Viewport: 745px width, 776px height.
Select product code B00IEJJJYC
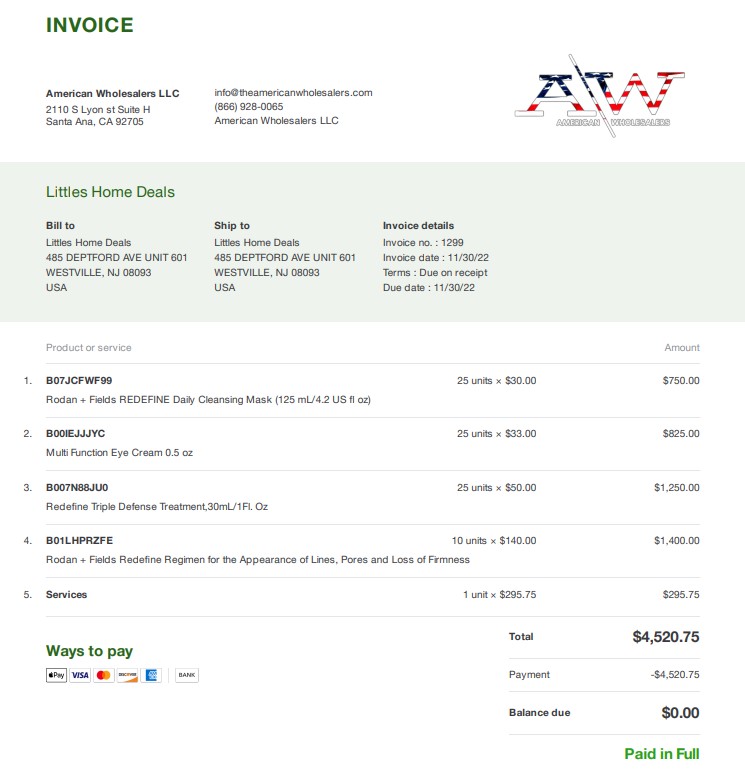(75, 434)
